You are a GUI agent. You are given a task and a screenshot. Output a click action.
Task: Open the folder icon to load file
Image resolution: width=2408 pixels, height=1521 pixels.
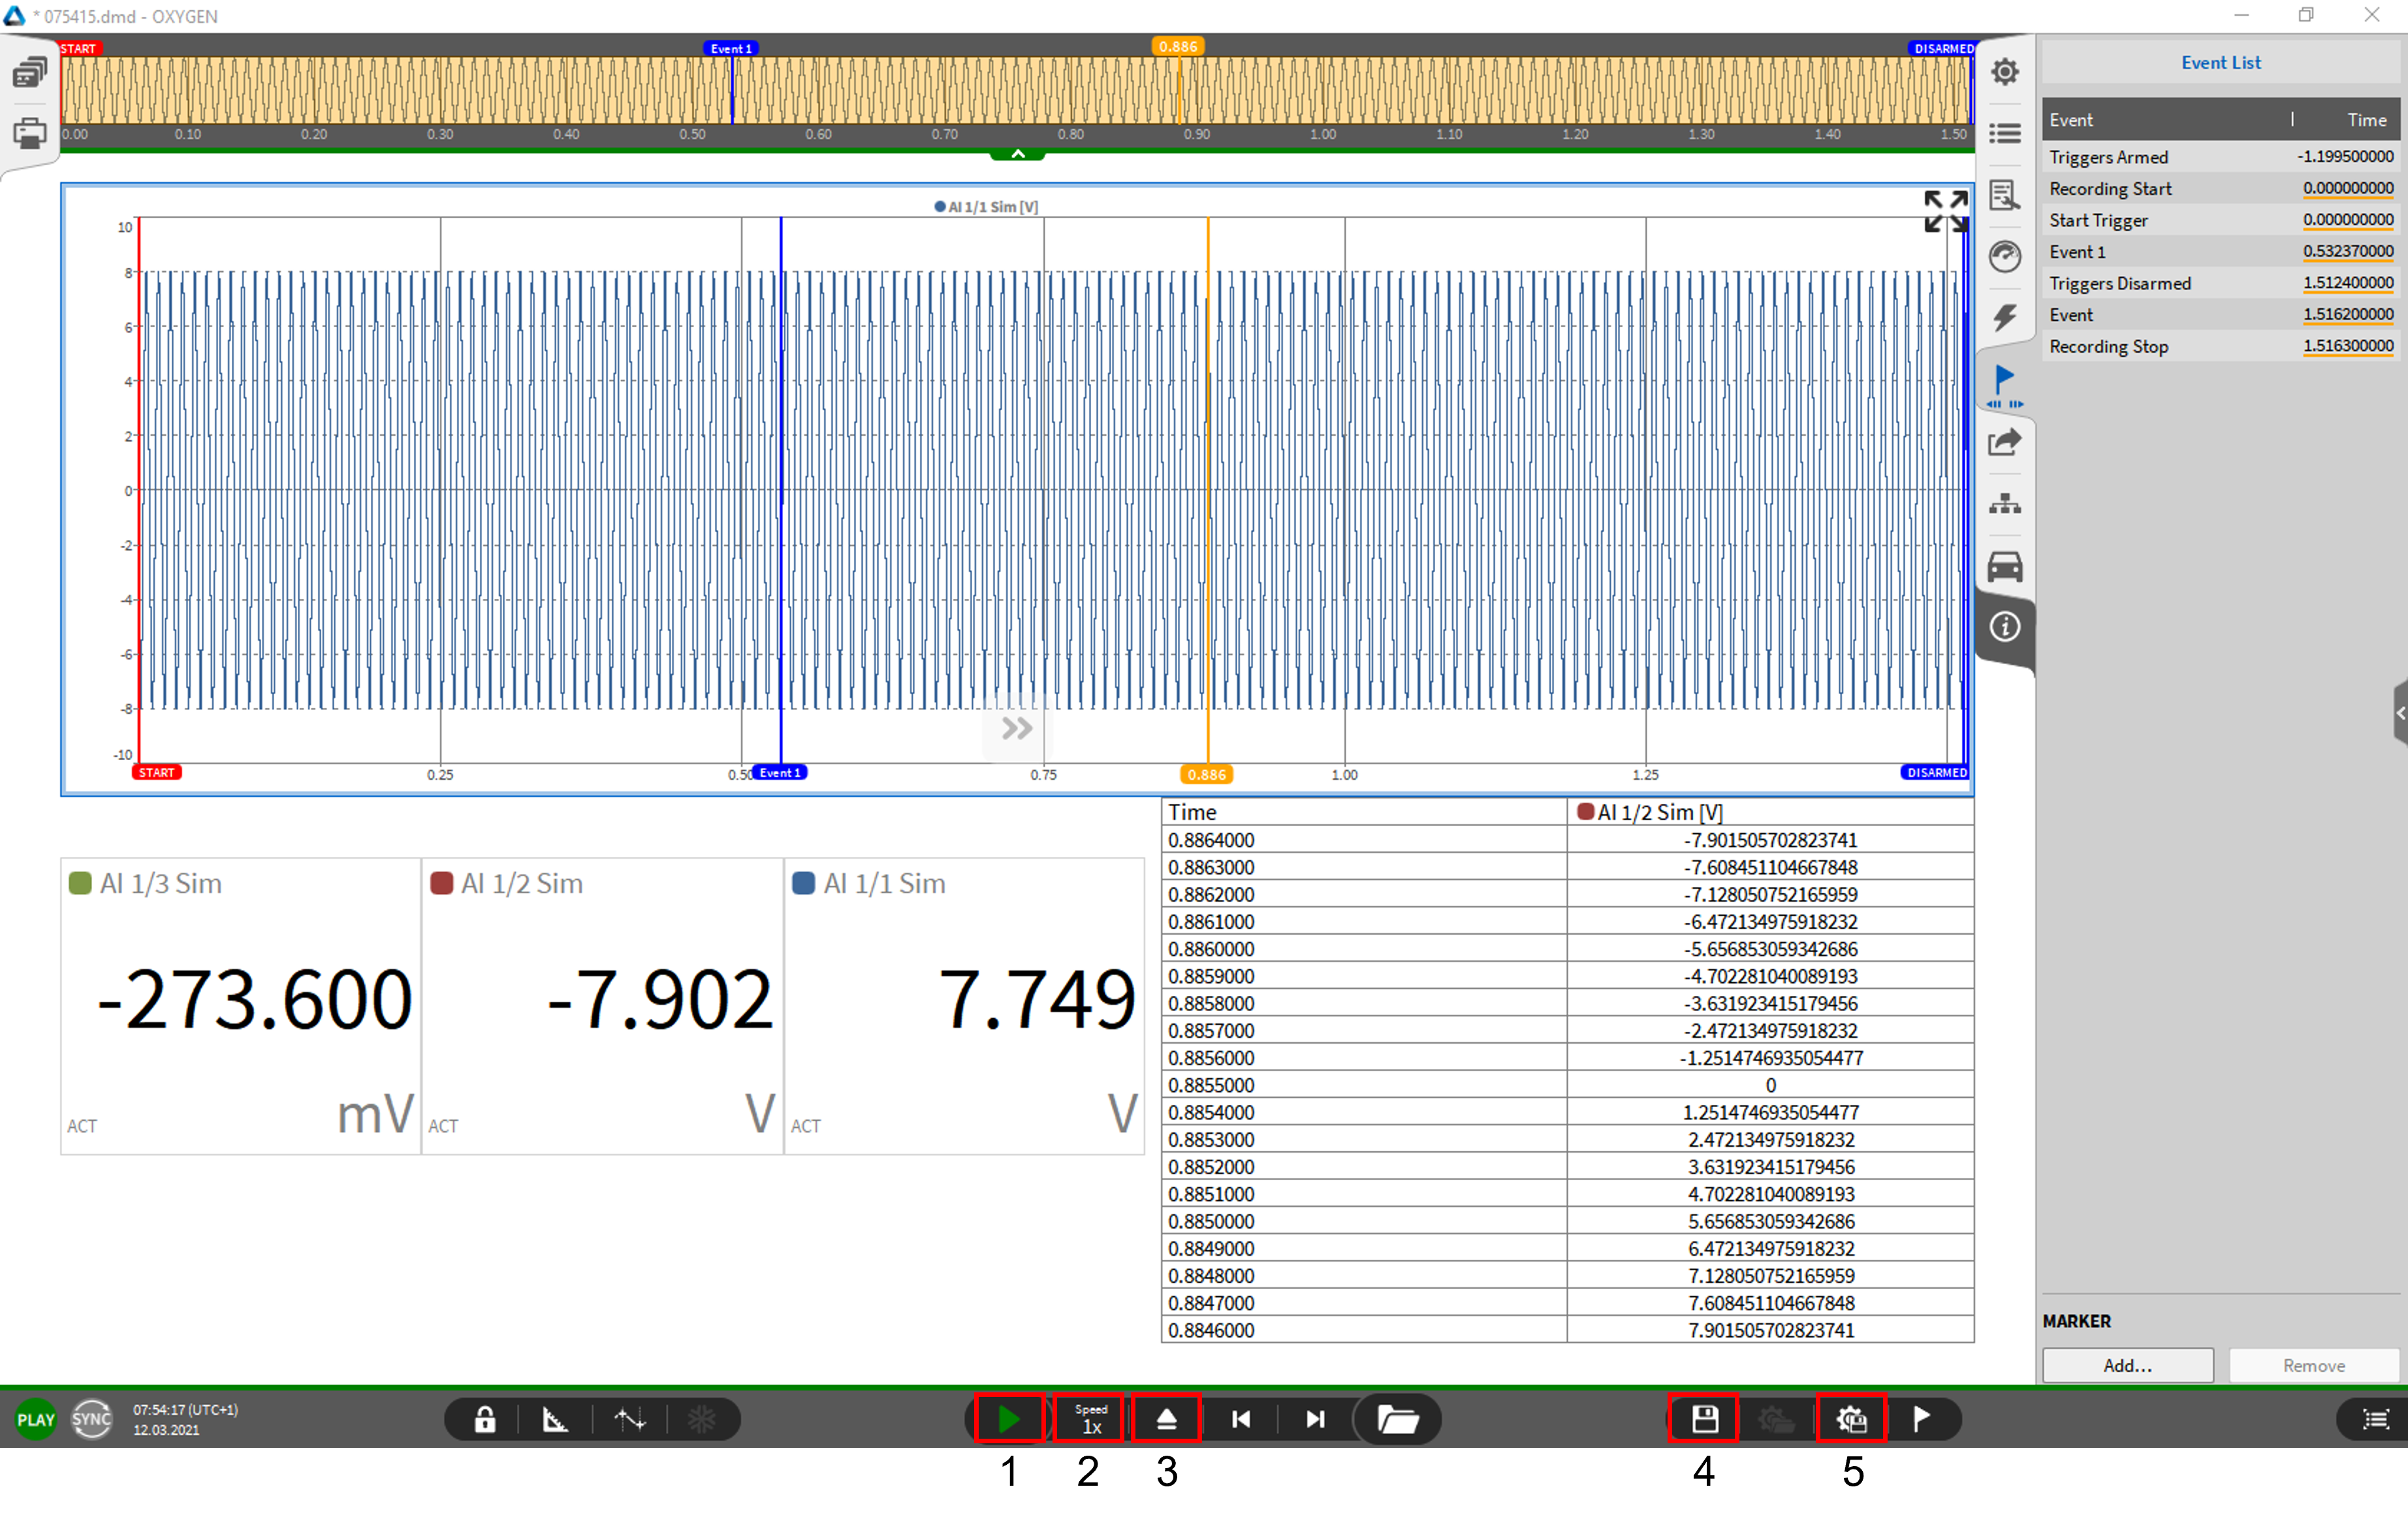tap(1397, 1418)
